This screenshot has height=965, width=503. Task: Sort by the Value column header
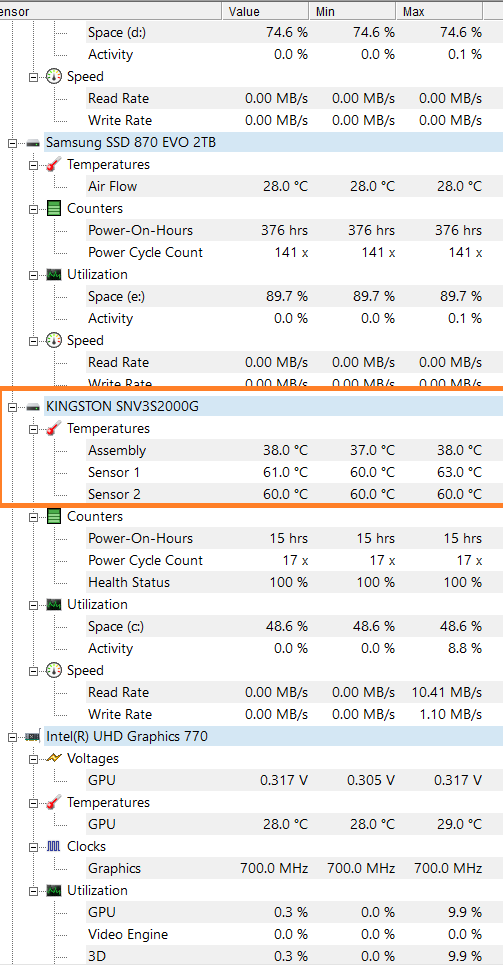pyautogui.click(x=265, y=11)
